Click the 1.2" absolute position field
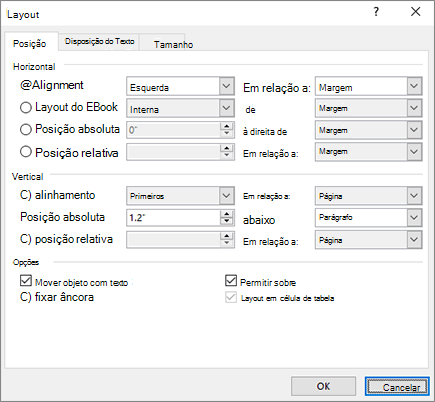 point(173,218)
